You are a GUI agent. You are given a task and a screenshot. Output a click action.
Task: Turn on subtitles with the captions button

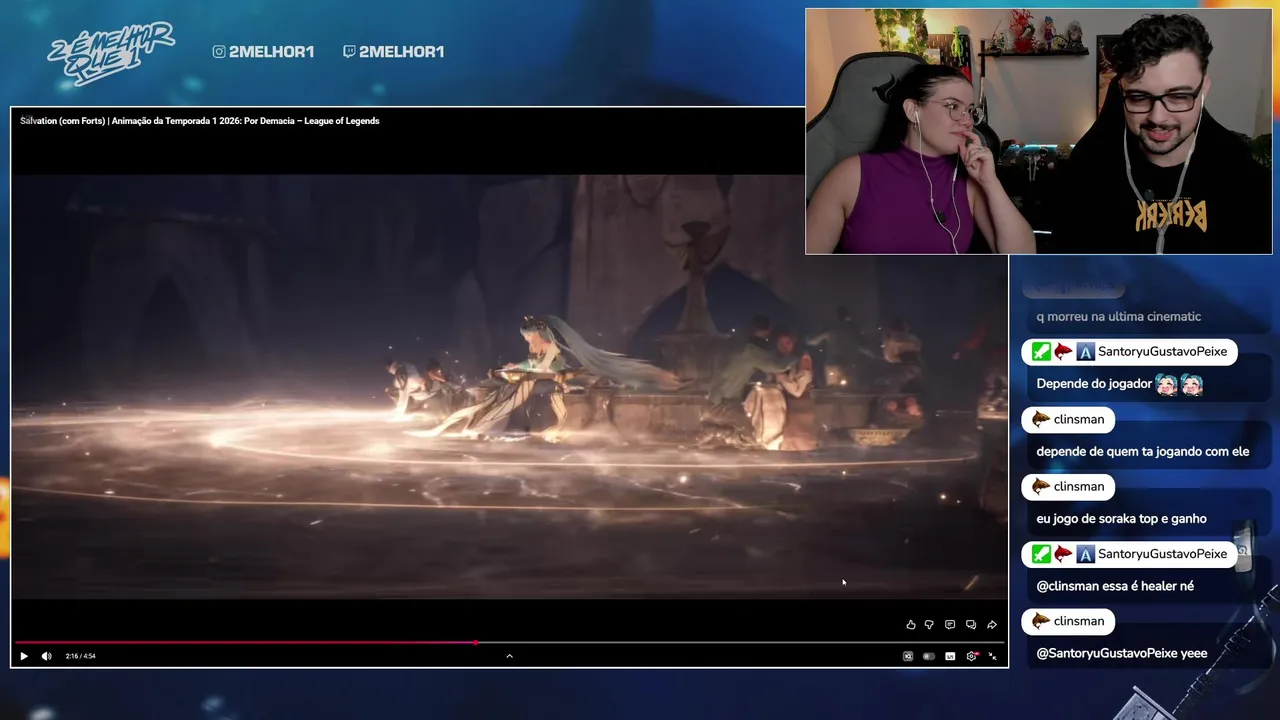950,656
